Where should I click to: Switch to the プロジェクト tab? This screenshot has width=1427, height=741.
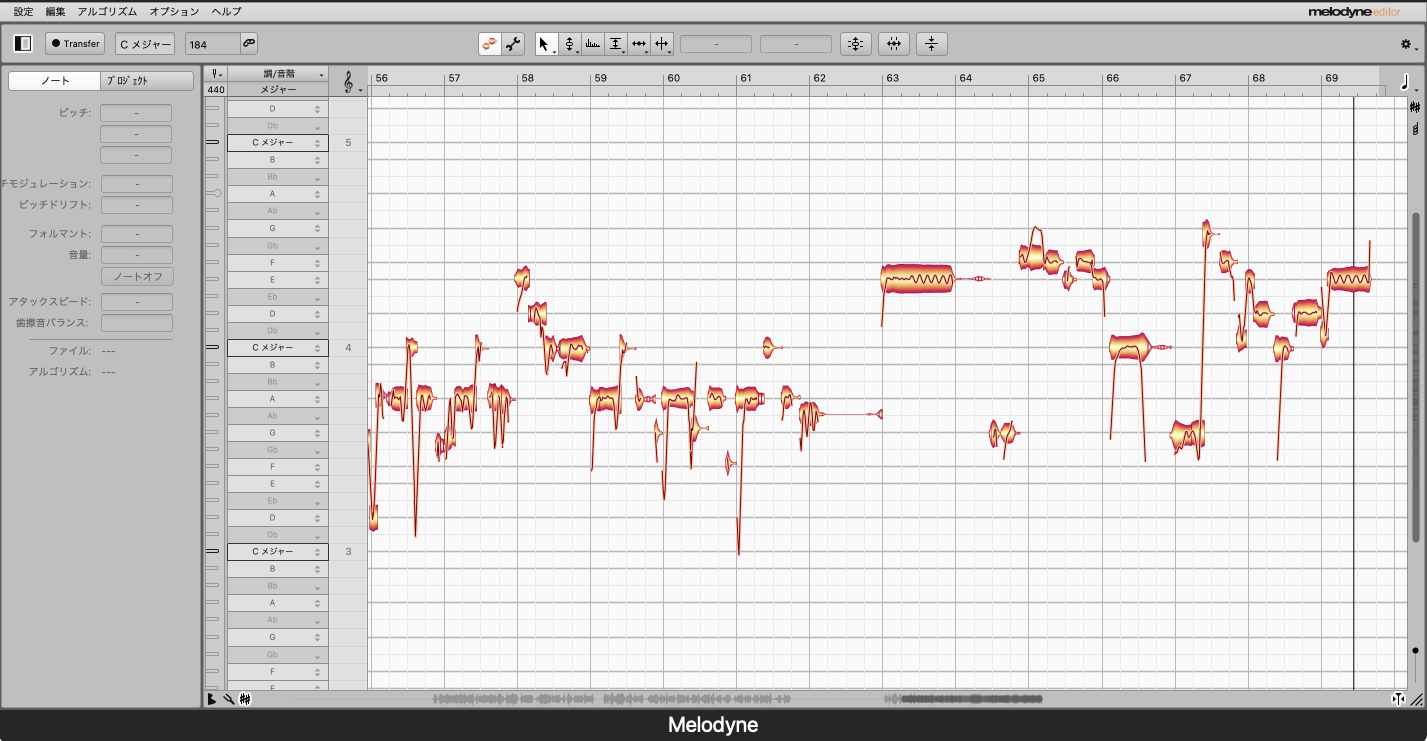pos(147,81)
